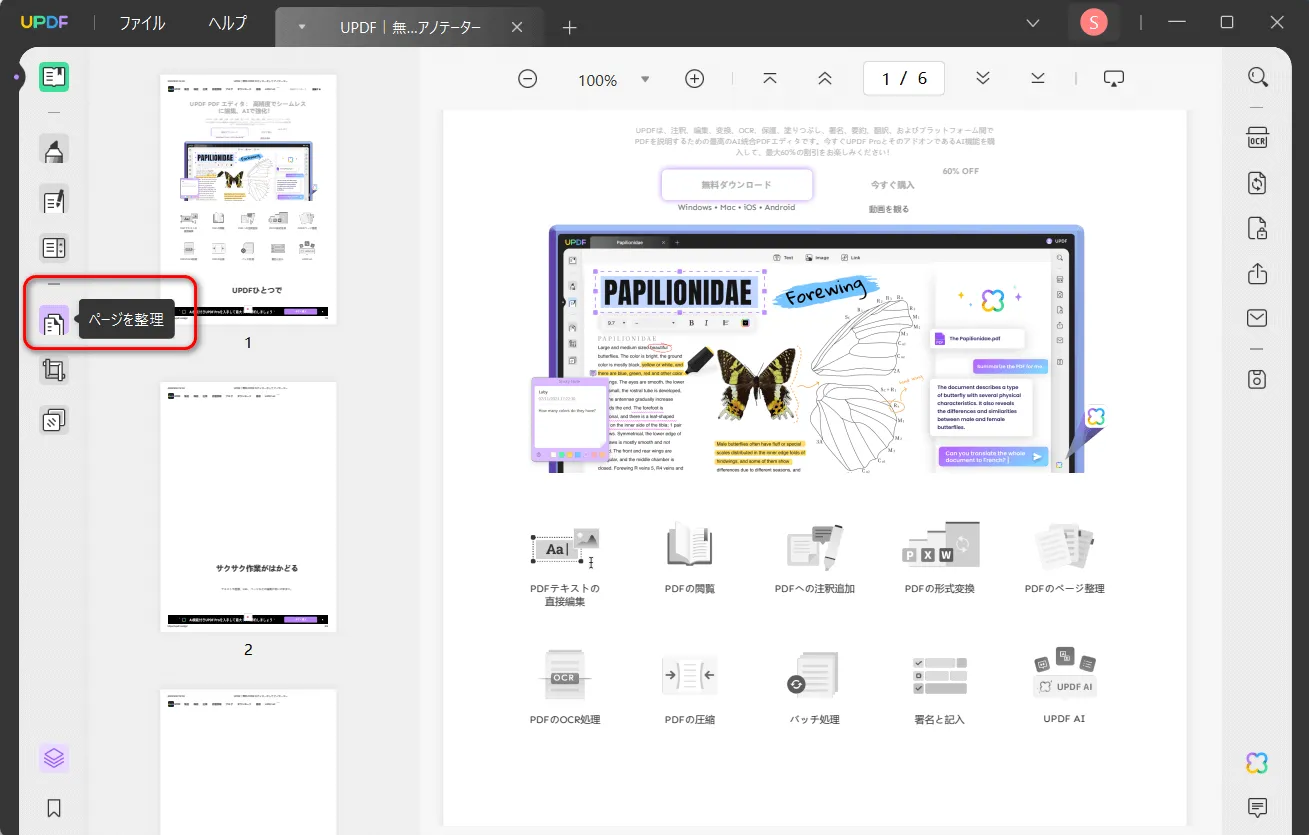Open the Edit PDF tool icon

pos(54,200)
